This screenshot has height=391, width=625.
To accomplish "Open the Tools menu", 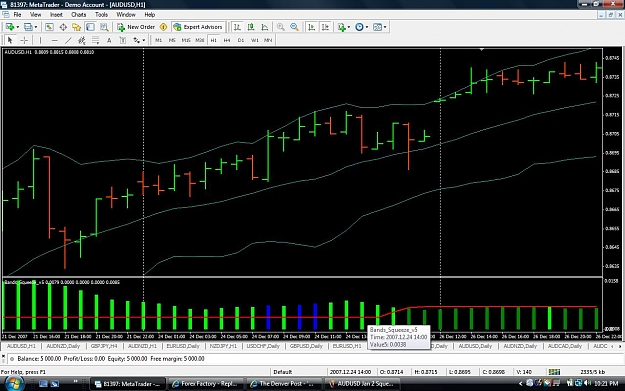I will [x=101, y=14].
